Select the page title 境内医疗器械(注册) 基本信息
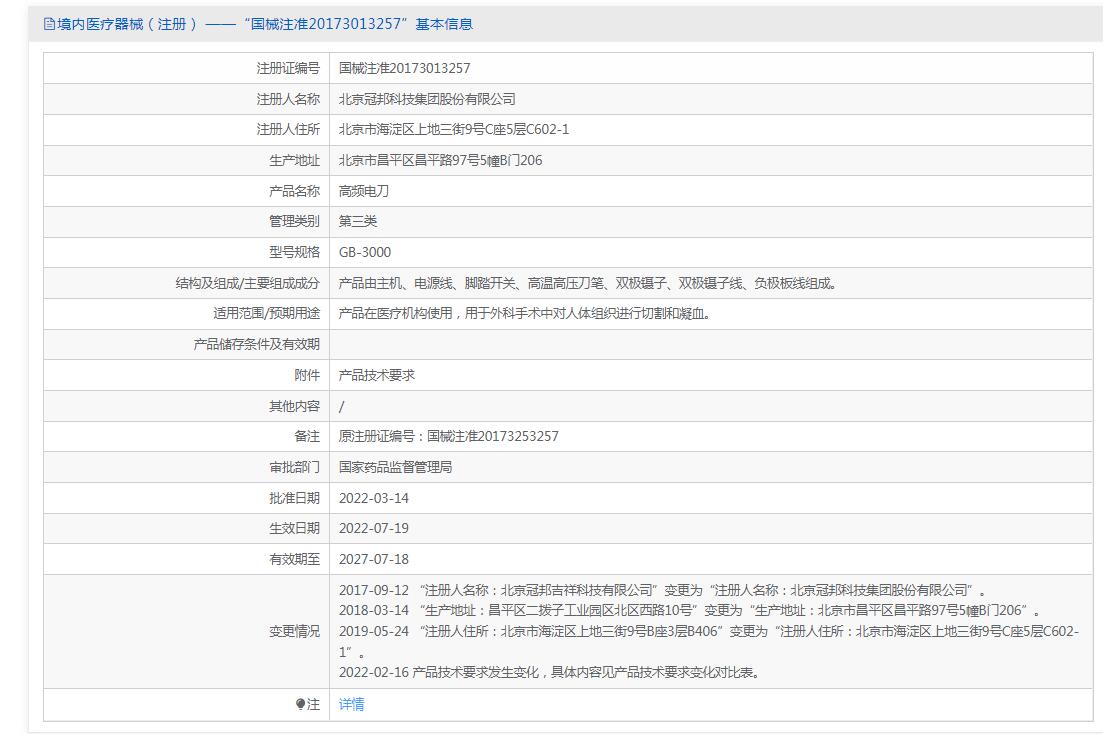This screenshot has width=1103, height=734. (x=258, y=24)
